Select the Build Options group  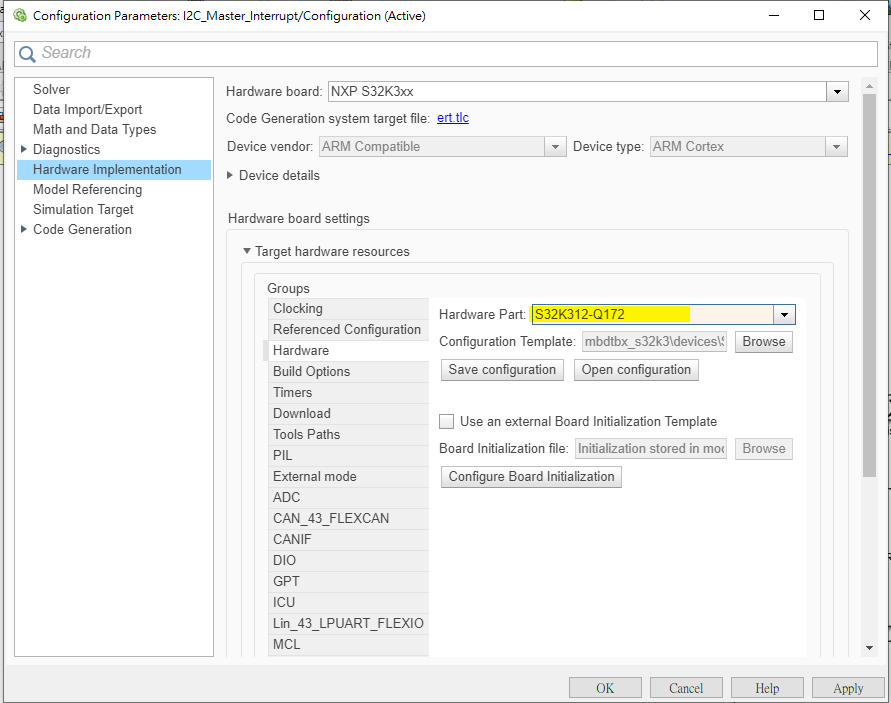point(348,372)
